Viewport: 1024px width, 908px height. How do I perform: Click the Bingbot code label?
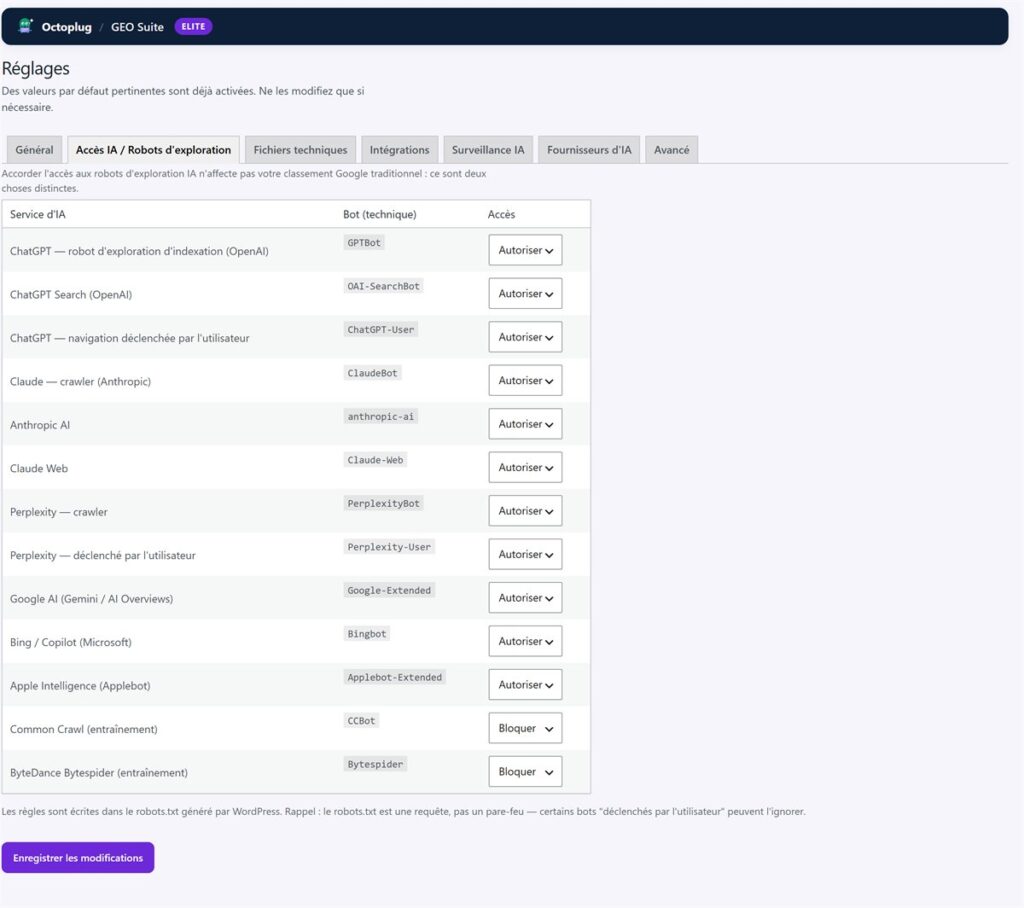click(367, 634)
